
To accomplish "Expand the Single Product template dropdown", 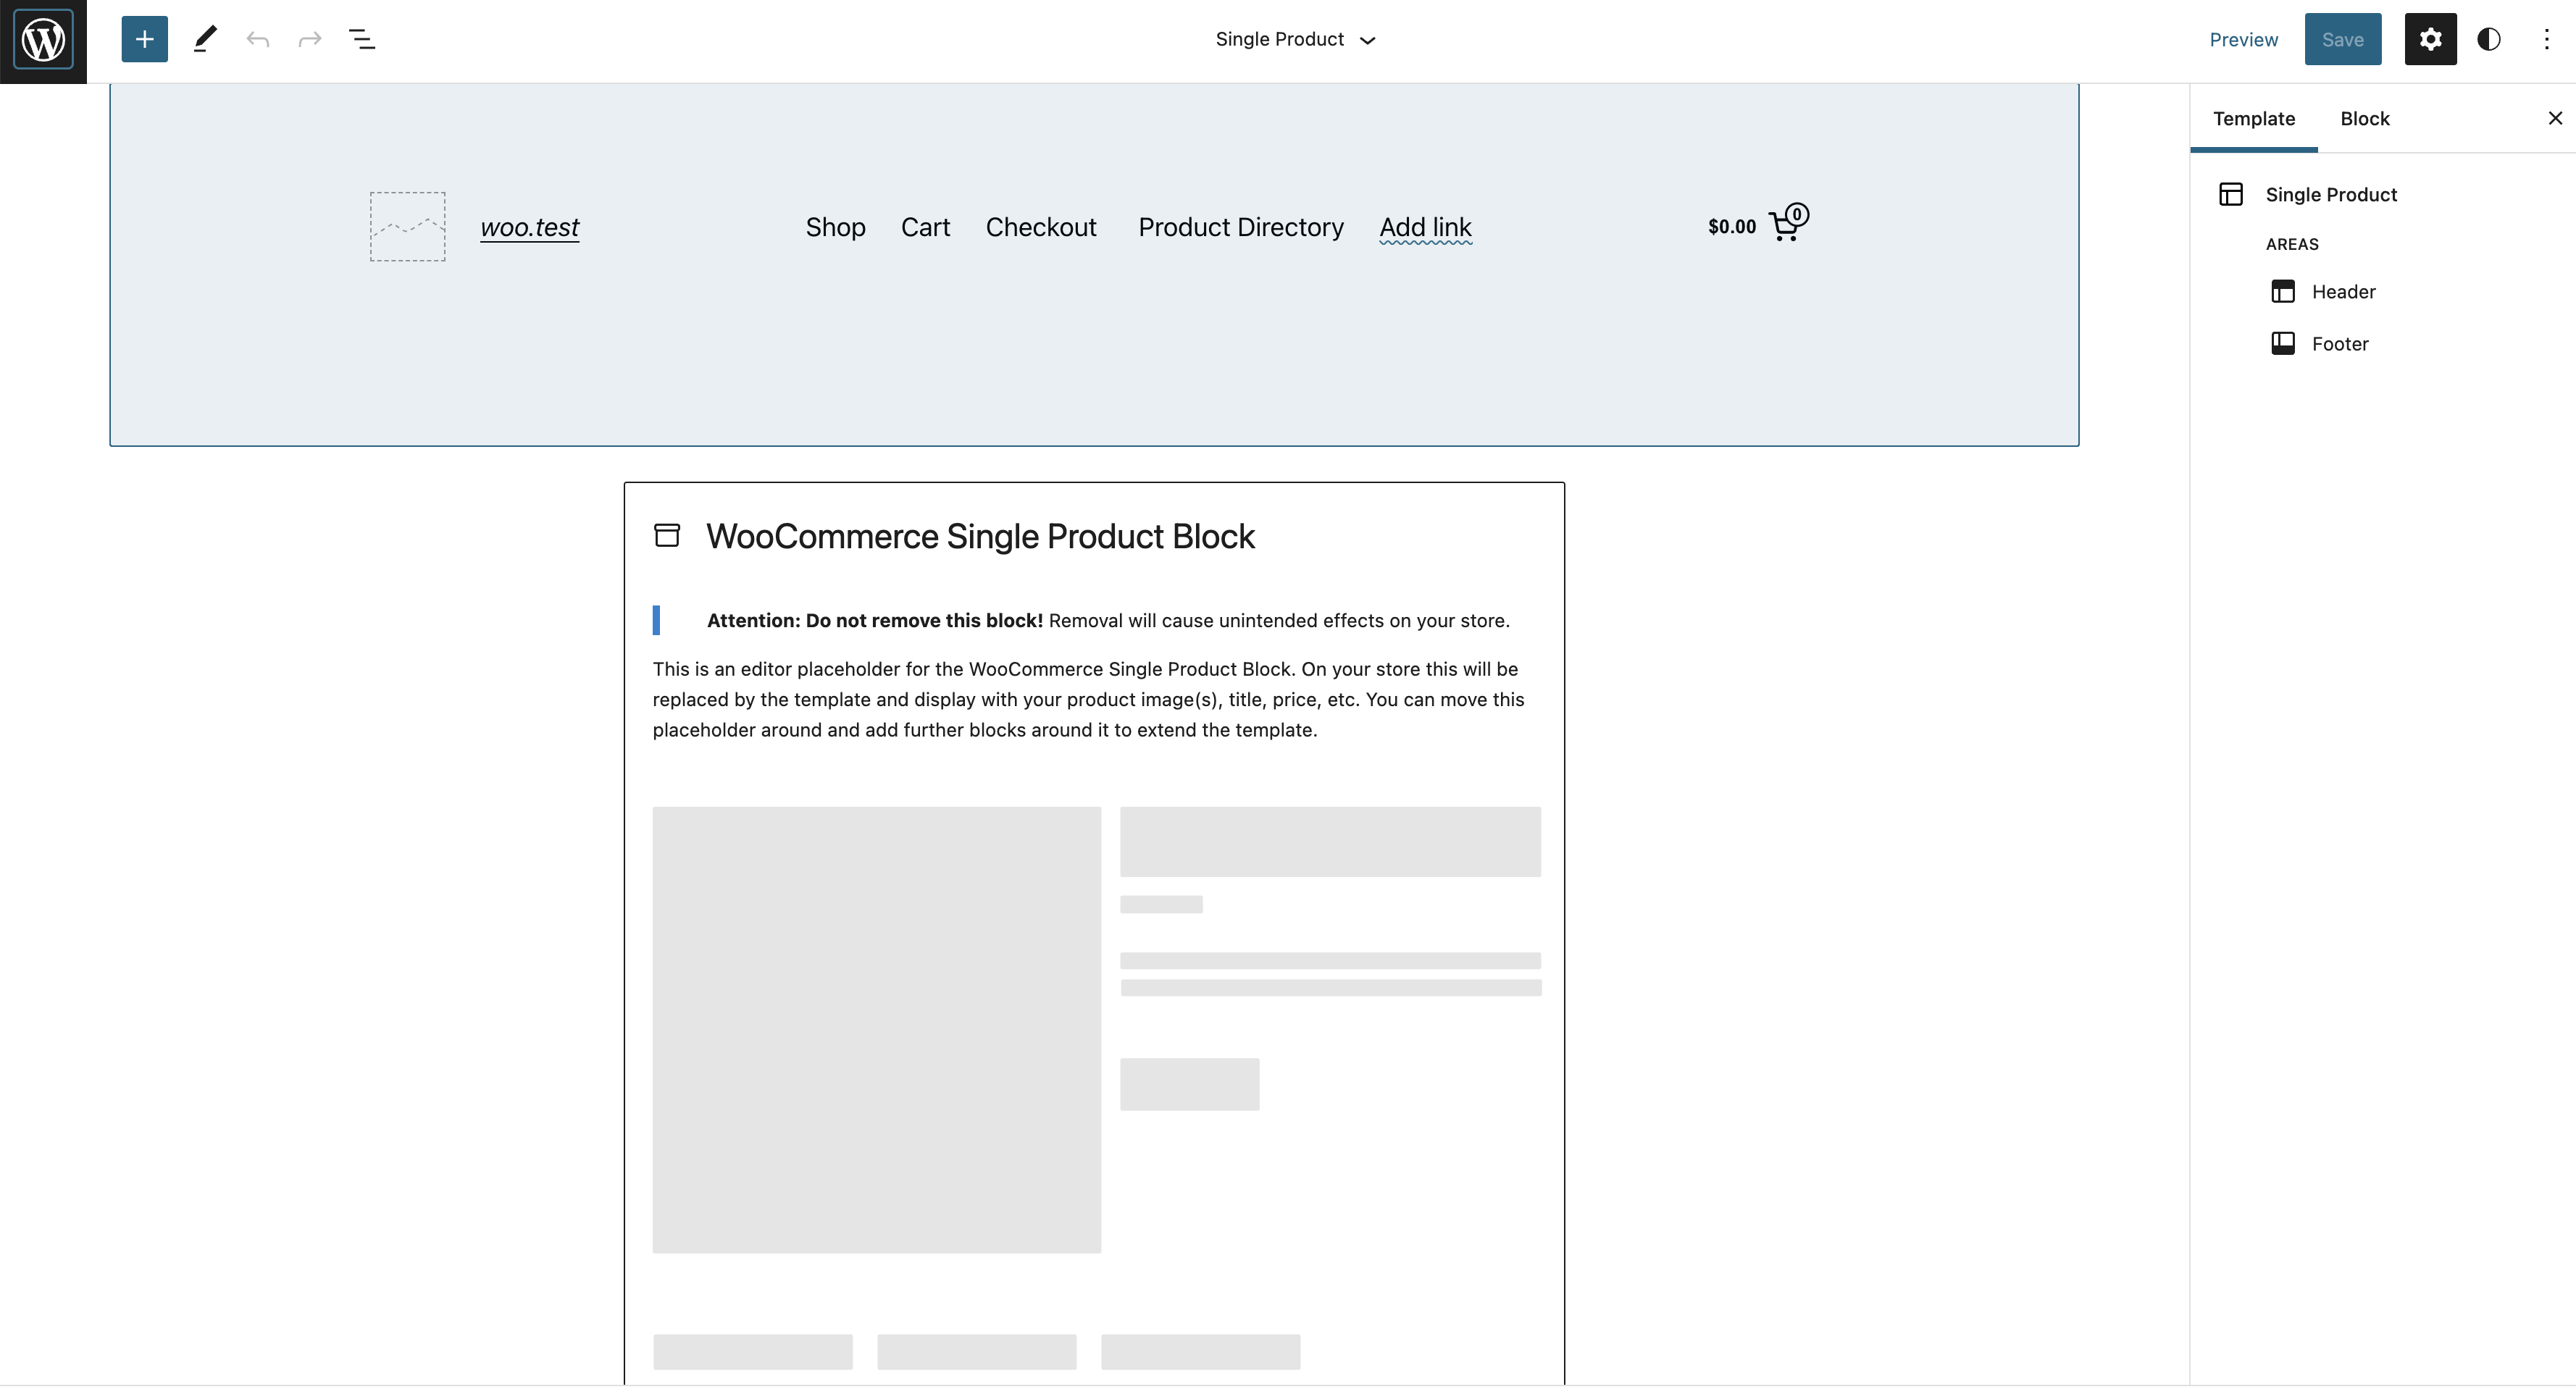I will point(1295,39).
